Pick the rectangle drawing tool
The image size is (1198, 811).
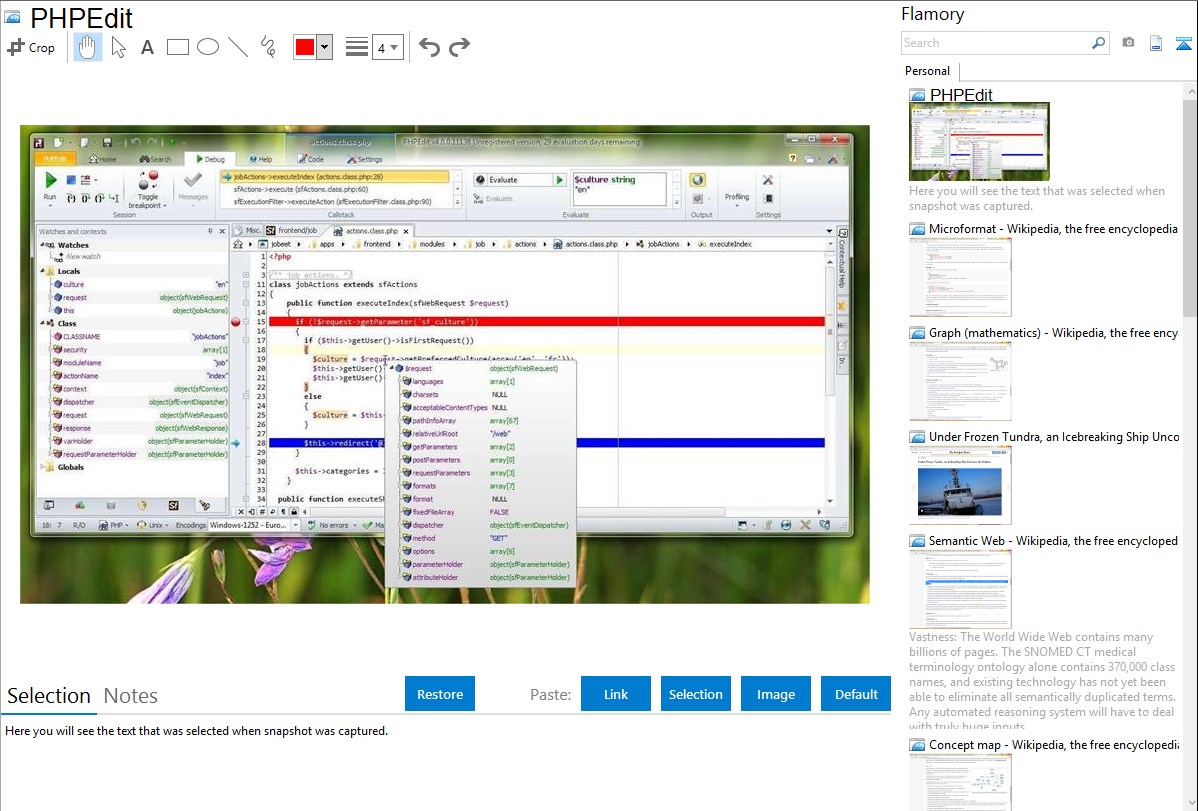point(177,47)
